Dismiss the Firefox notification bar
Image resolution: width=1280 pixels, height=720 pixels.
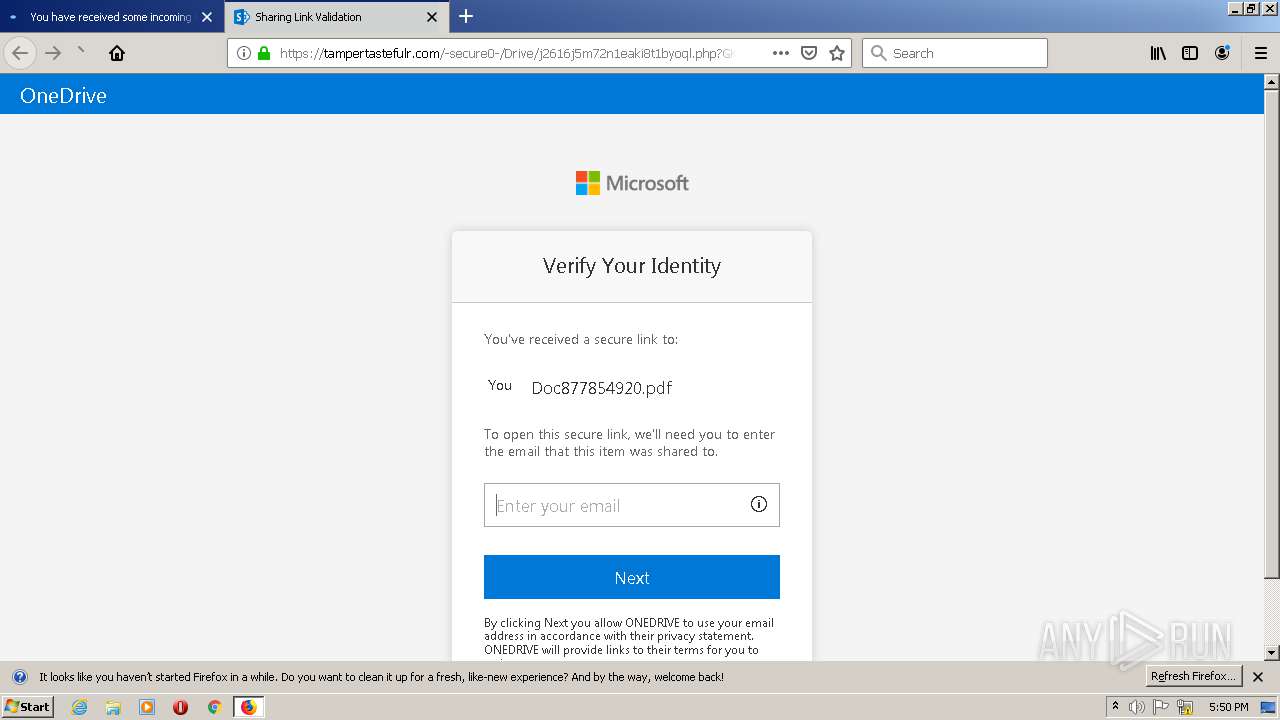pyautogui.click(x=1258, y=677)
